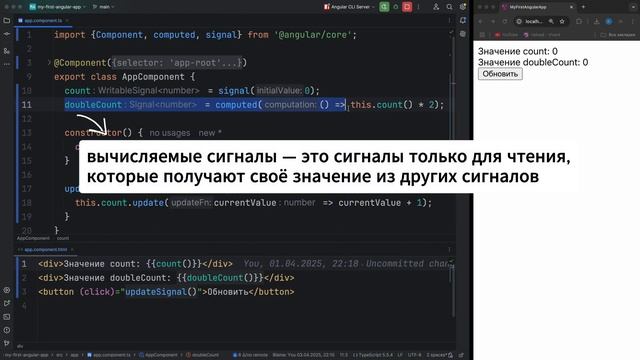Open the Services tool window in left sidebar
The image size is (640, 360).
coord(7,290)
